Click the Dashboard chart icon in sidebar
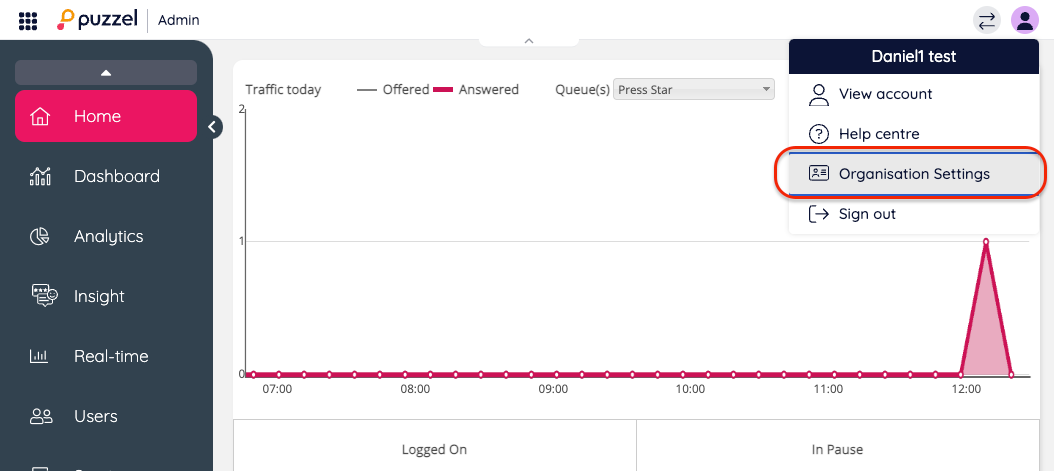 41,177
